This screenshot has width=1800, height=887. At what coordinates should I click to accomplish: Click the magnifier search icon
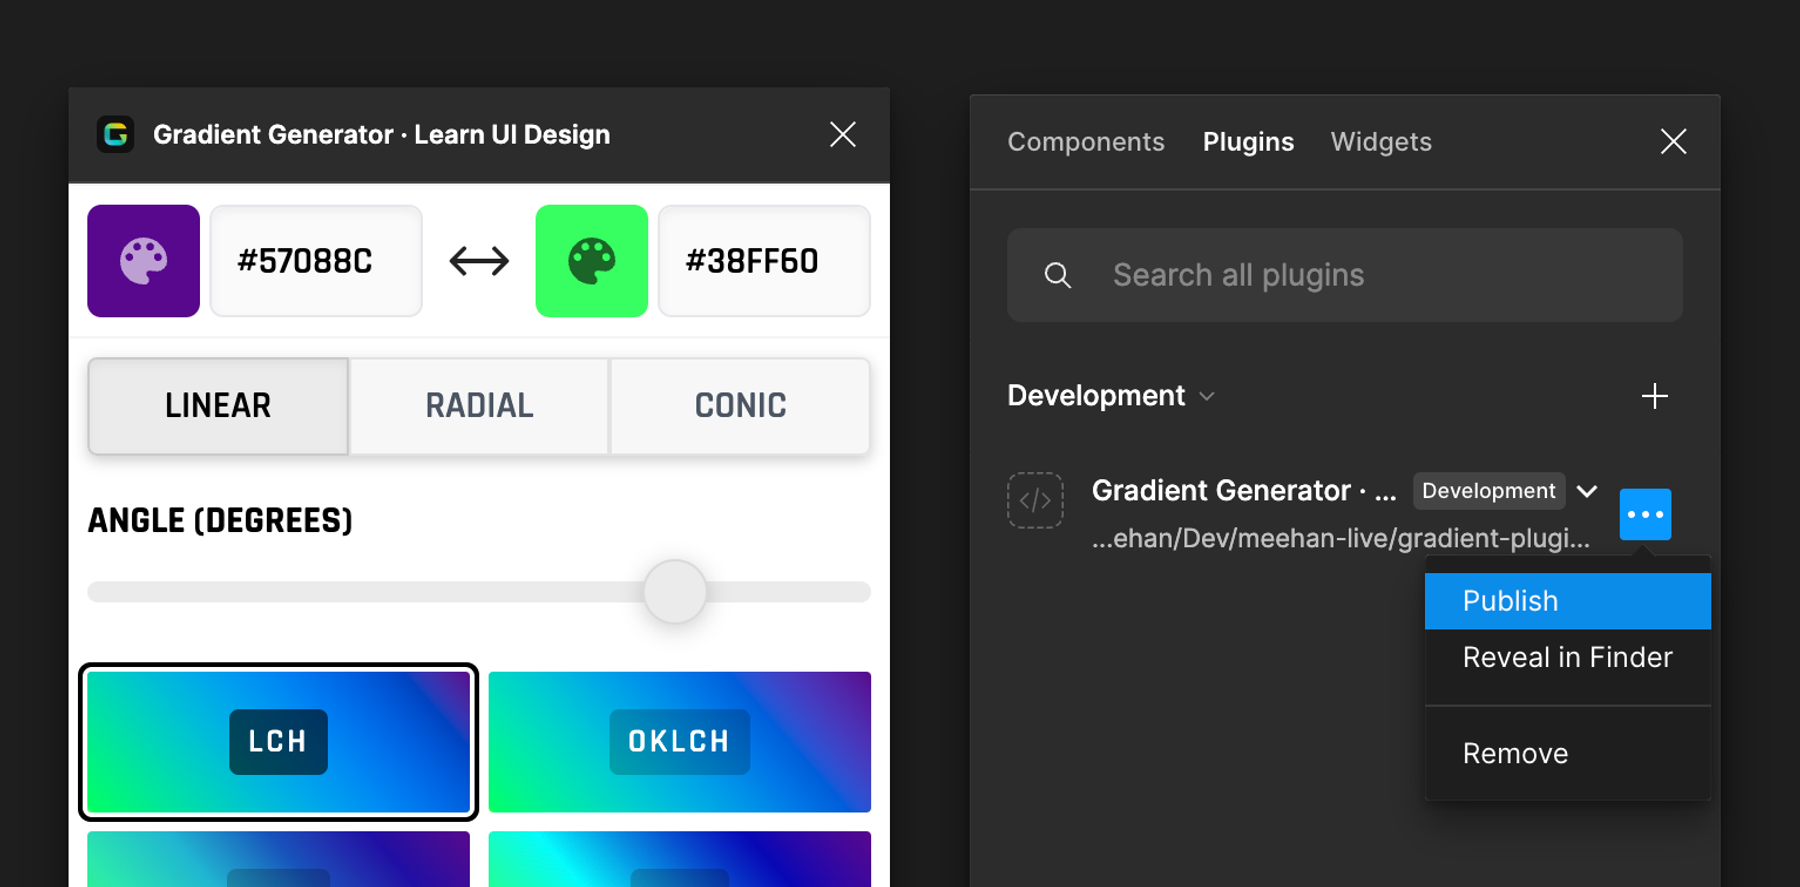tap(1058, 275)
